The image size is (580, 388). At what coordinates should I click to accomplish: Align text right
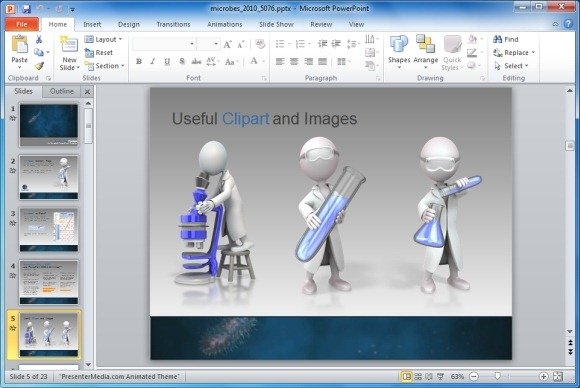308,62
